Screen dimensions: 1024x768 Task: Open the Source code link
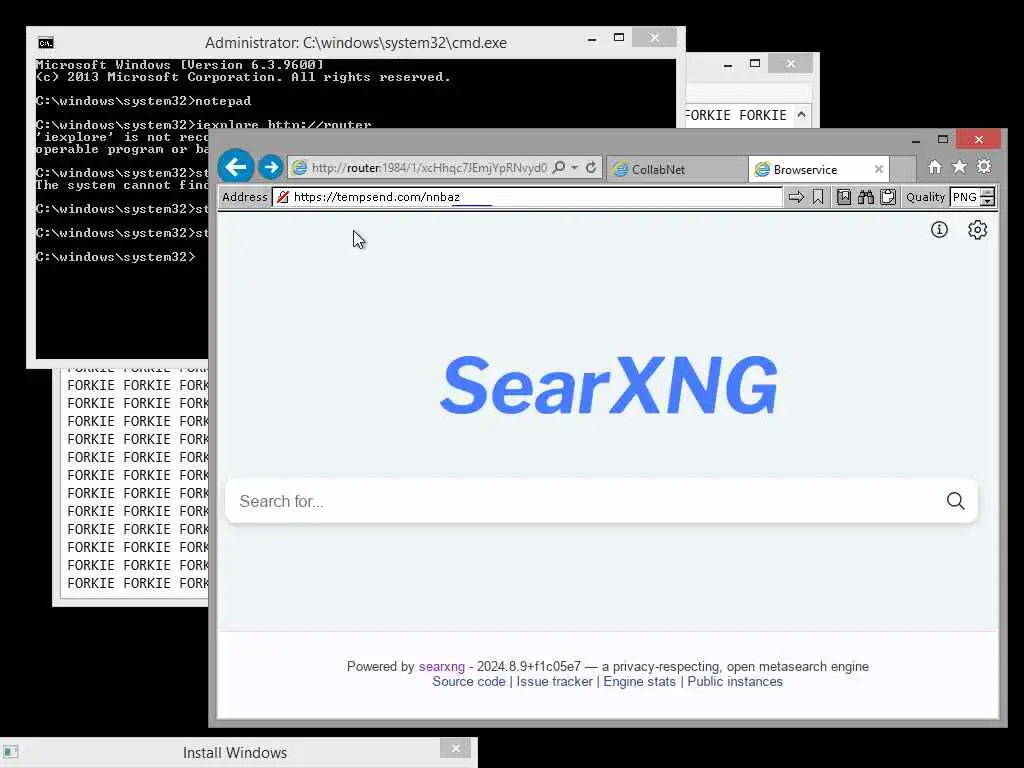click(469, 681)
